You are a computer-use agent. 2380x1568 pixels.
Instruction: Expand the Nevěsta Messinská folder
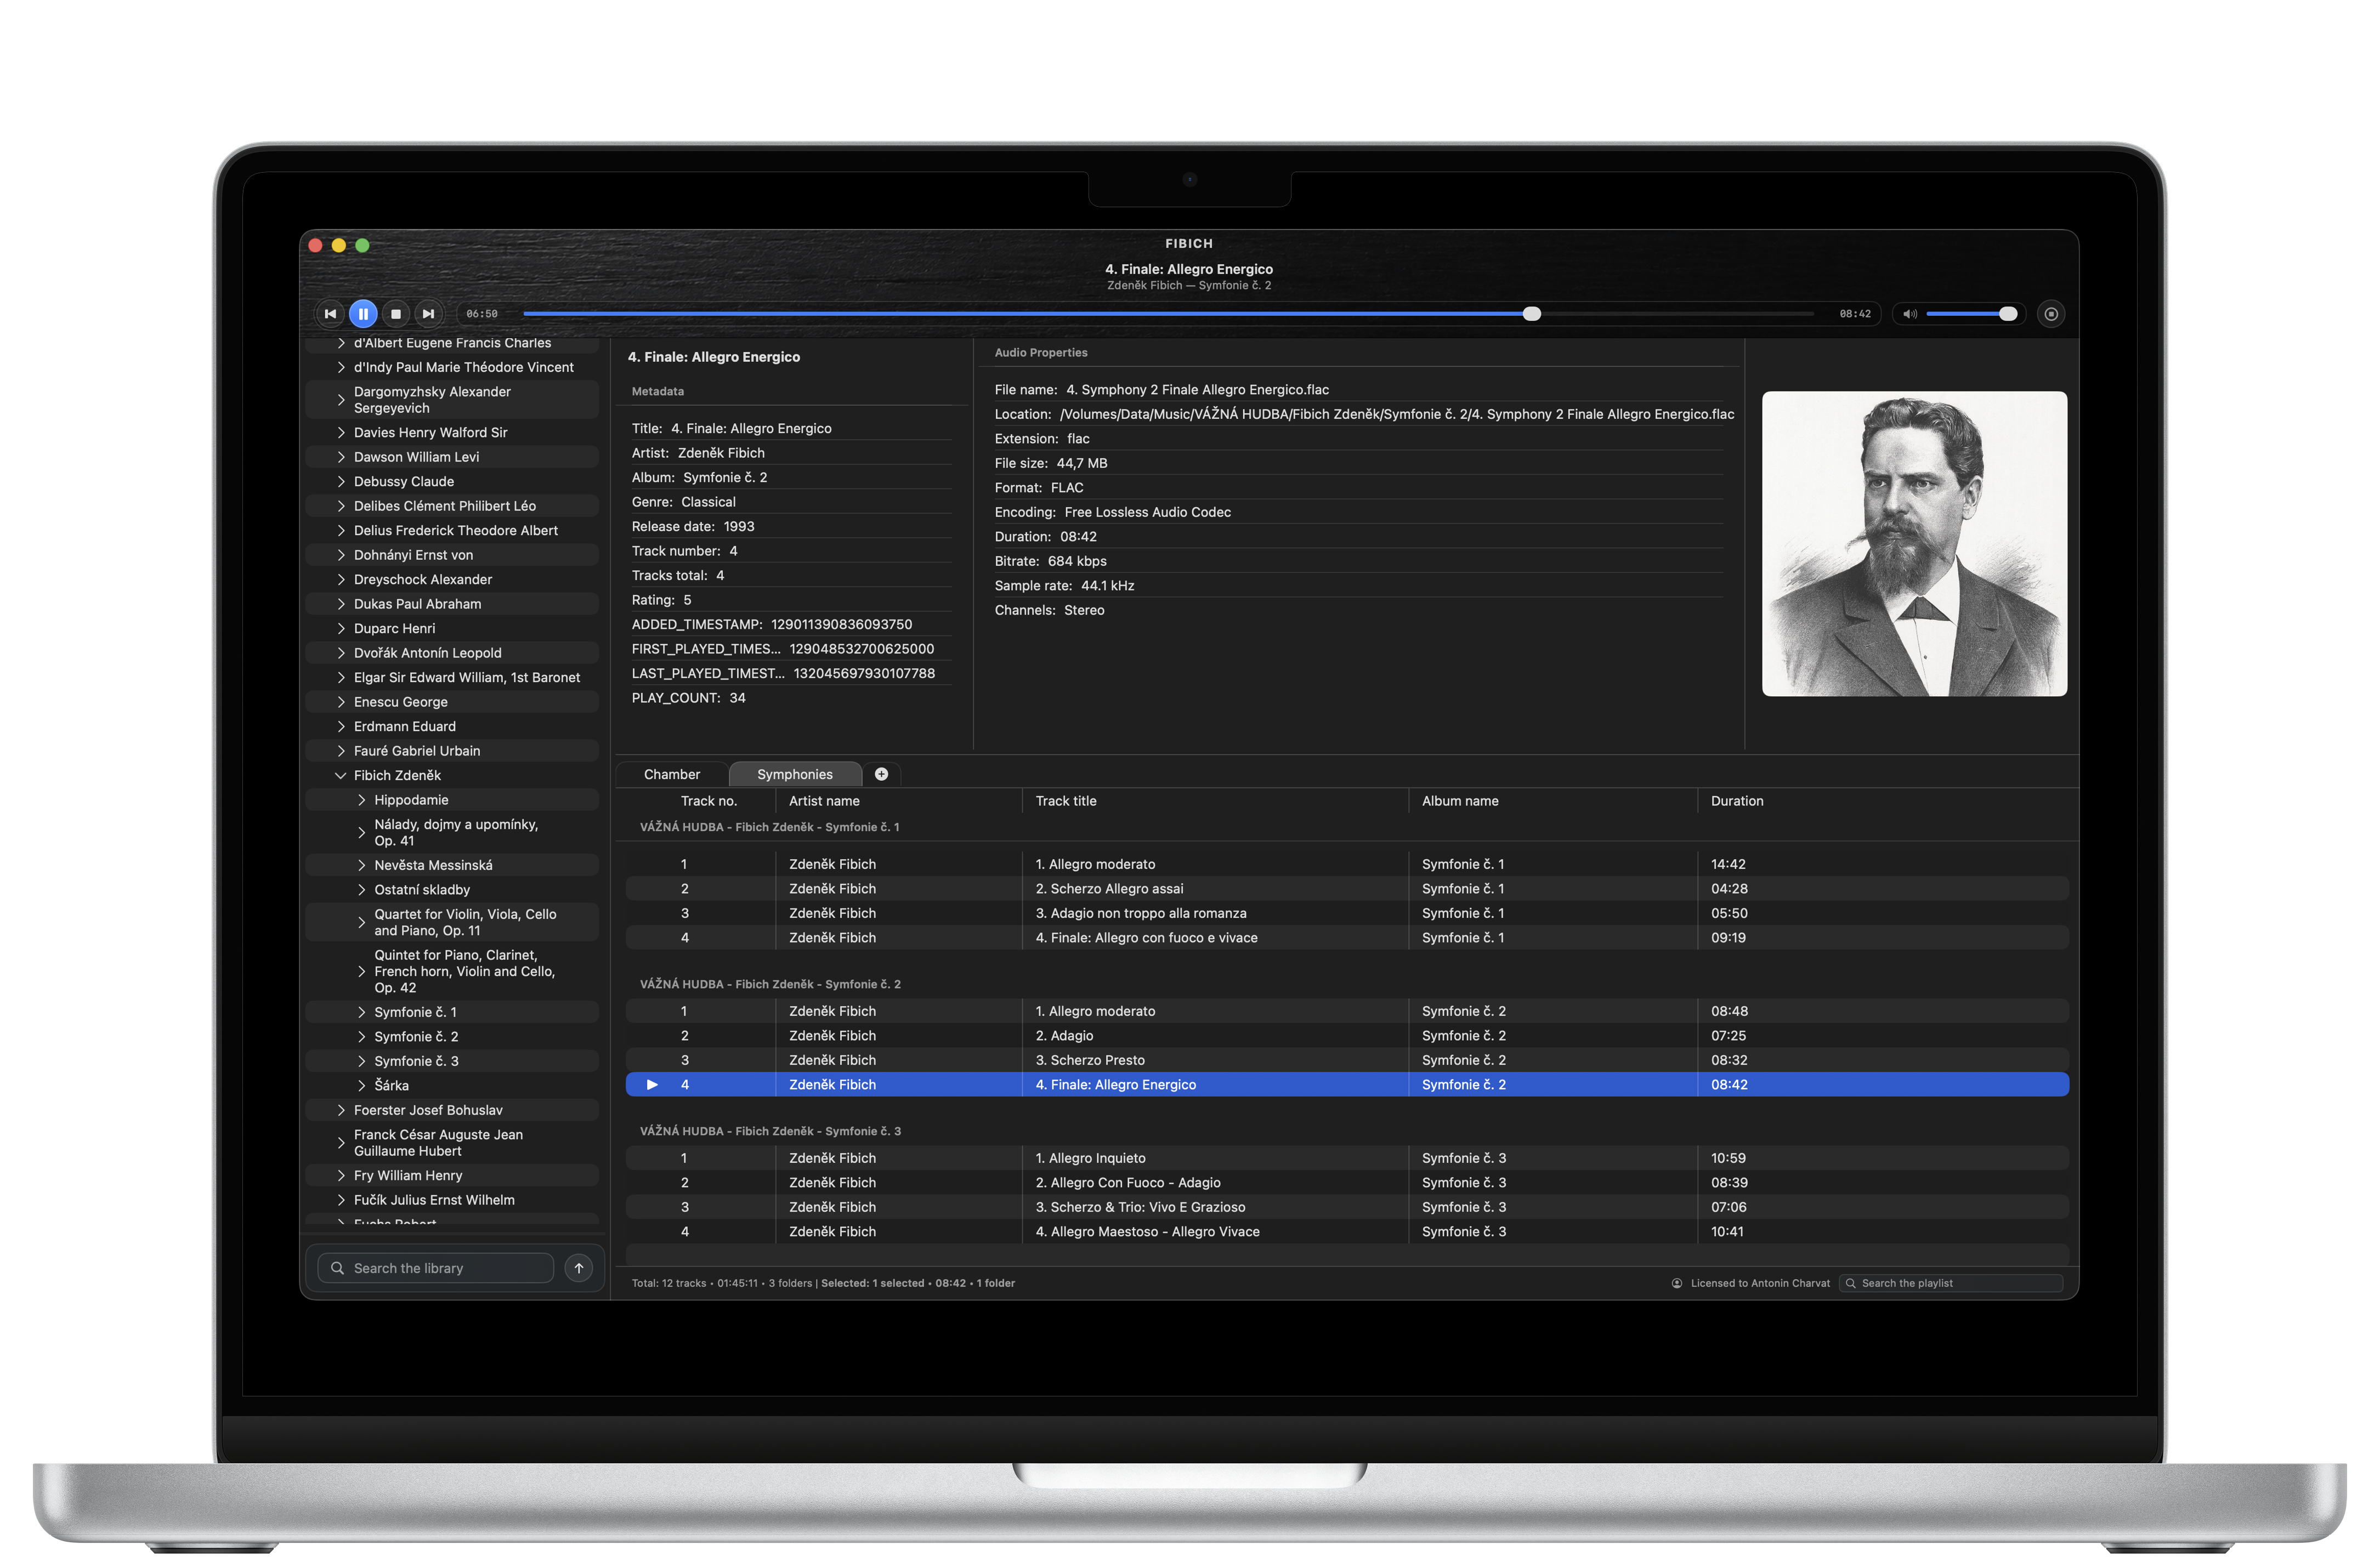click(x=361, y=865)
